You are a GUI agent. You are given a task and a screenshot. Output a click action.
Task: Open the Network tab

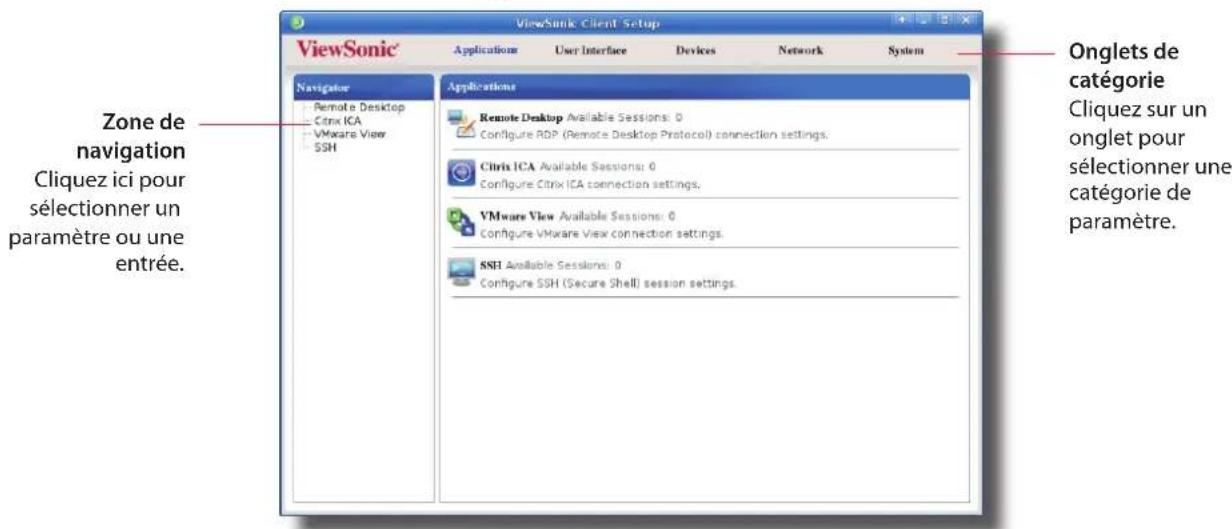[x=800, y=50]
